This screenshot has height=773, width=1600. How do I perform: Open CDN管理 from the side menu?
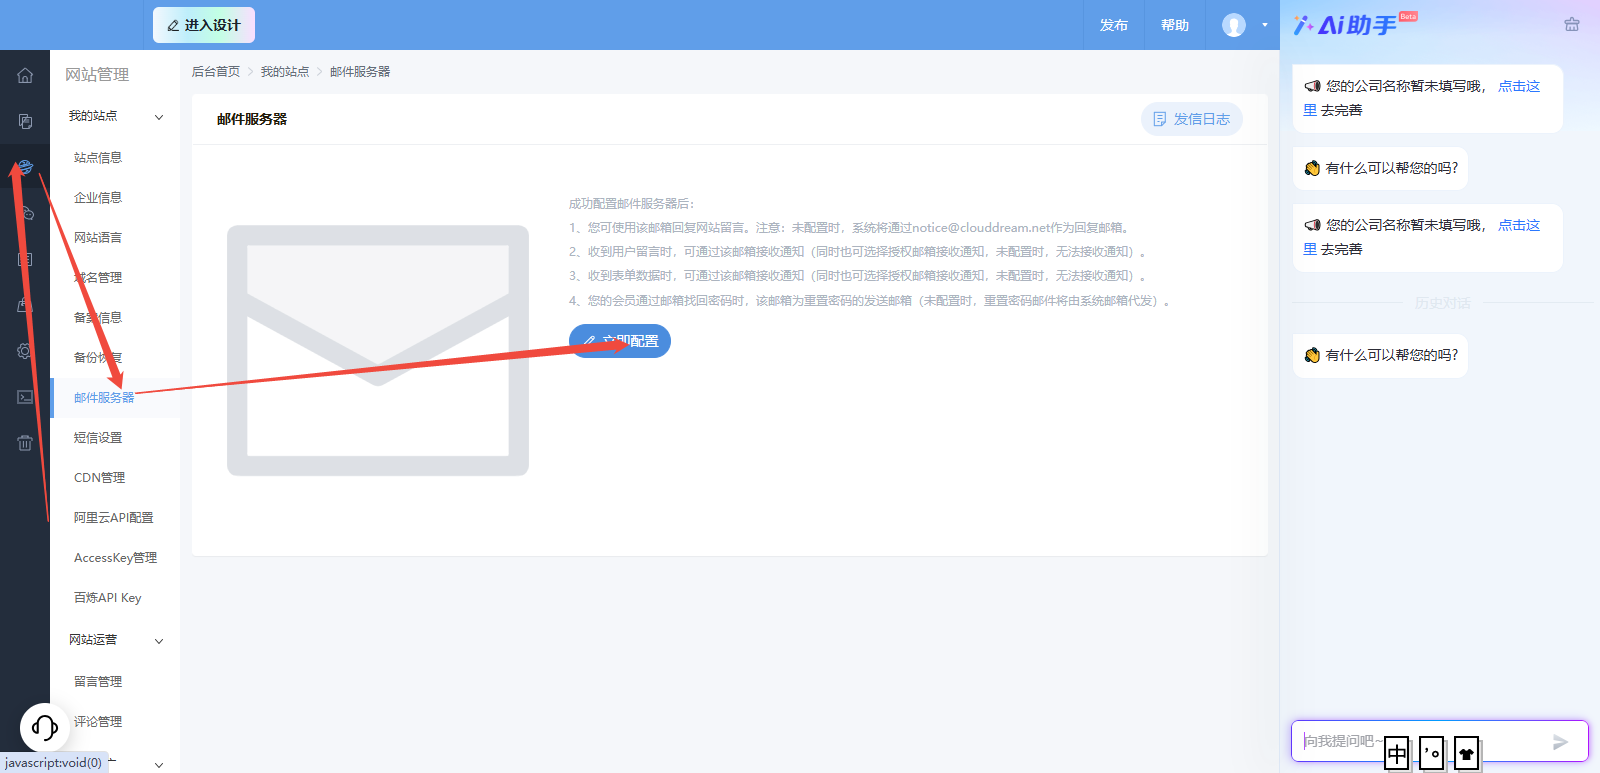pos(99,478)
